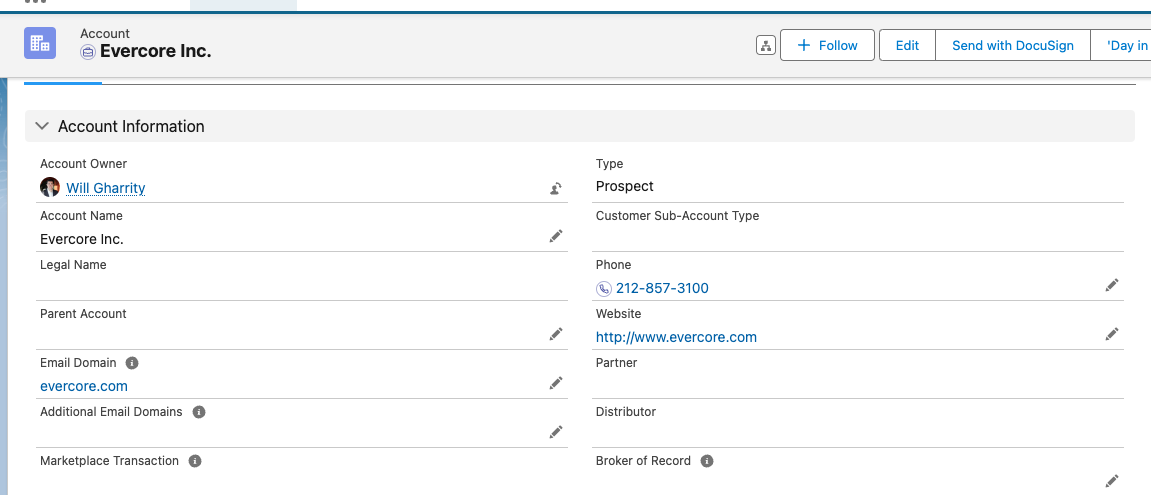Click the Account building icon in header

(x=40, y=43)
